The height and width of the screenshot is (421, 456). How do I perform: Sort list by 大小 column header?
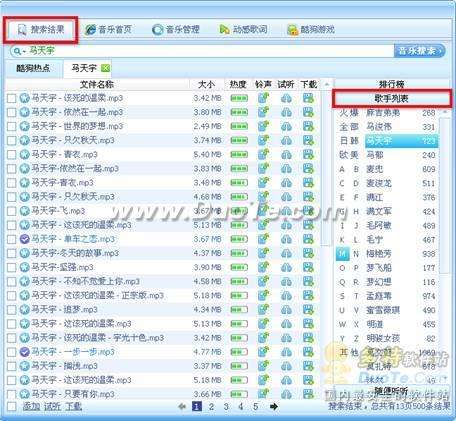click(207, 84)
